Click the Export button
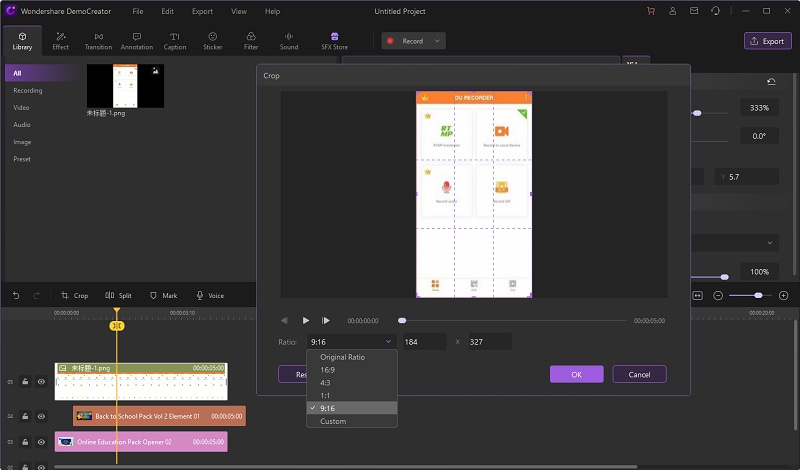800x470 pixels. 767,41
